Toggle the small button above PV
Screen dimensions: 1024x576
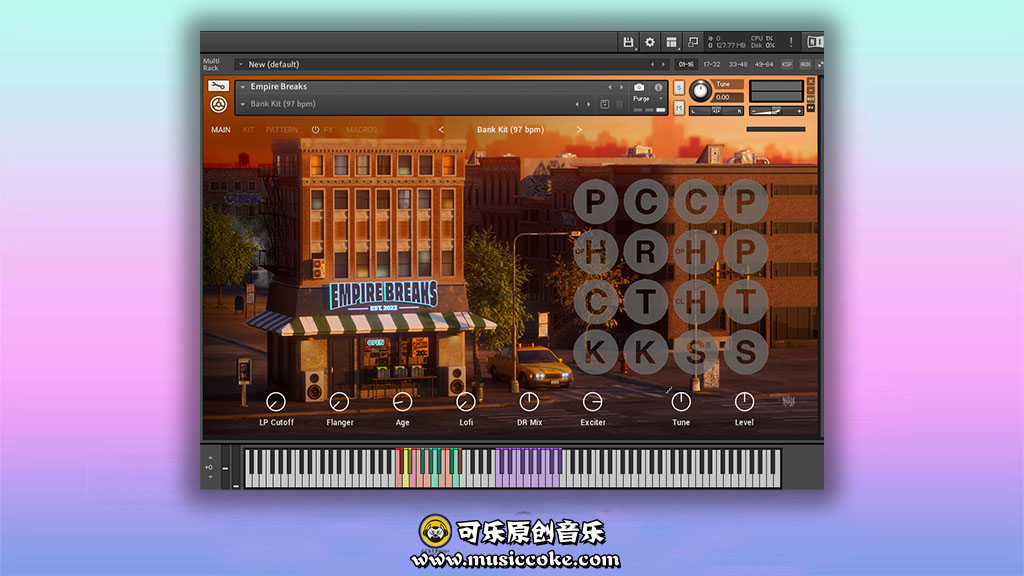point(810,99)
